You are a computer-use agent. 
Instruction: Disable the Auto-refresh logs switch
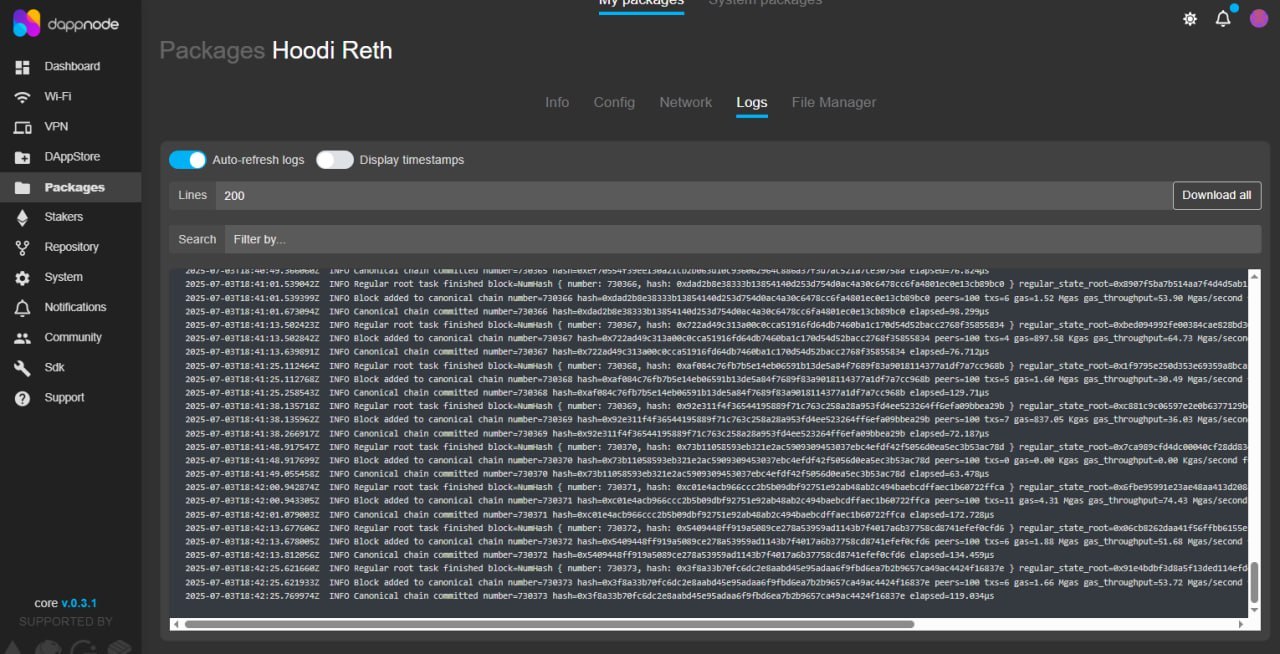(187, 160)
